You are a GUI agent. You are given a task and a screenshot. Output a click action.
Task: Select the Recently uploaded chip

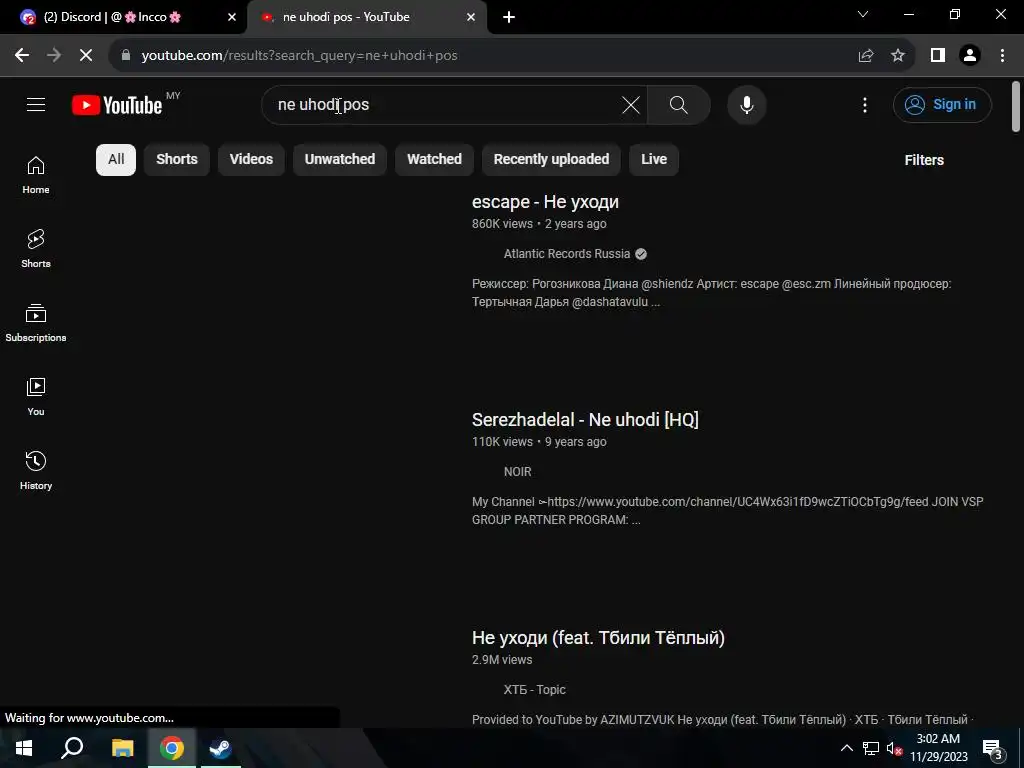click(x=551, y=159)
